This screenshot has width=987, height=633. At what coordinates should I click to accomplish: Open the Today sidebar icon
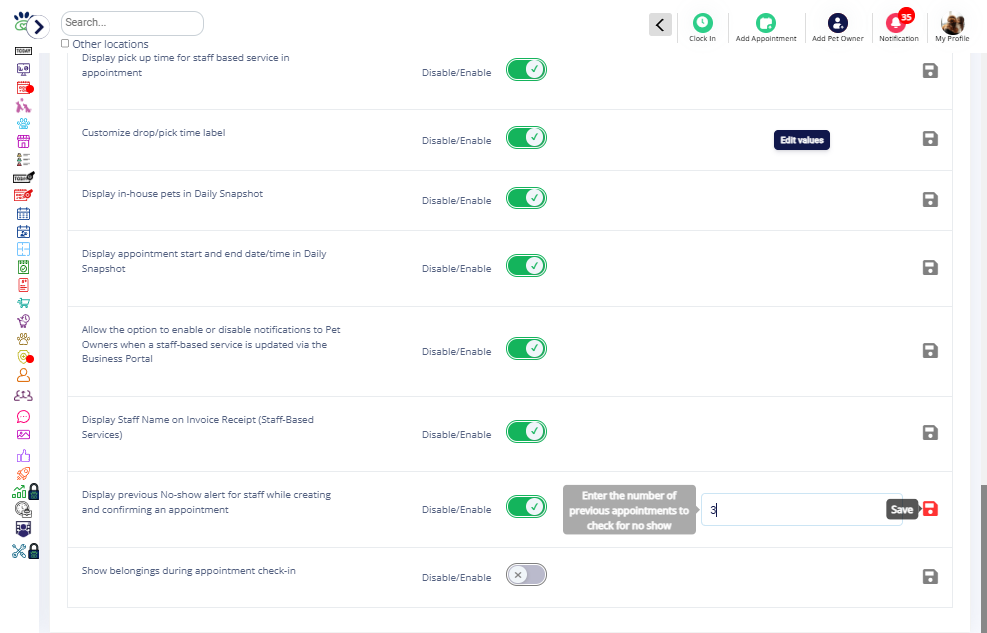click(x=23, y=51)
